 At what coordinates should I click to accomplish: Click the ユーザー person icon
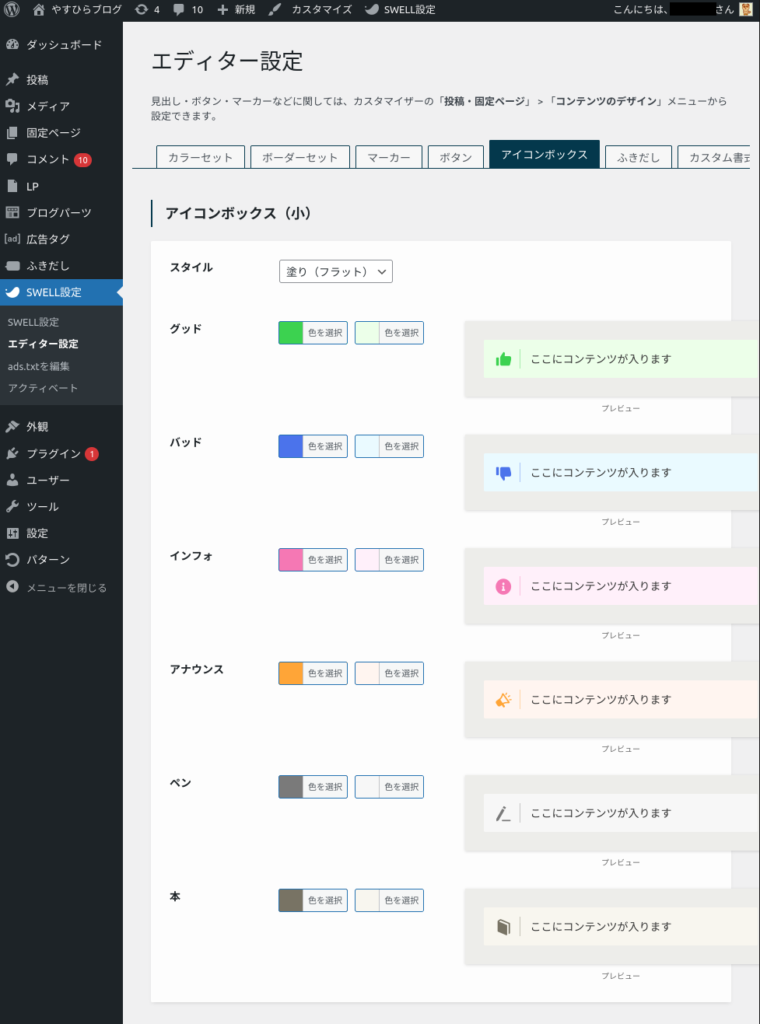coord(12,480)
